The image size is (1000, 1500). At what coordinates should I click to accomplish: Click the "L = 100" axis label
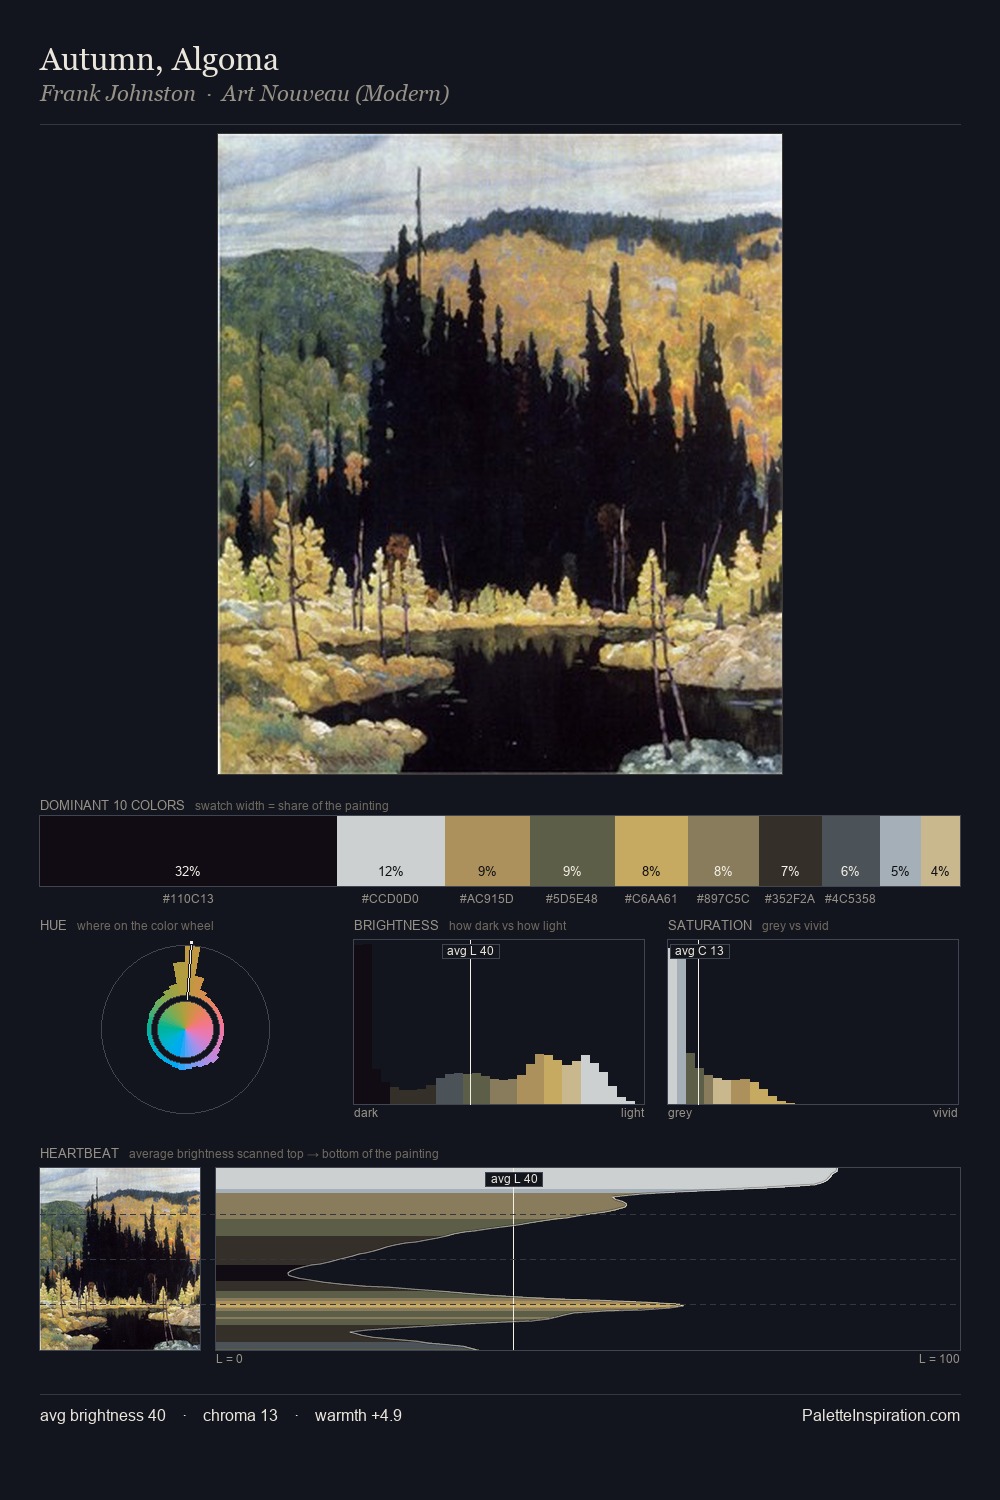coord(939,1359)
